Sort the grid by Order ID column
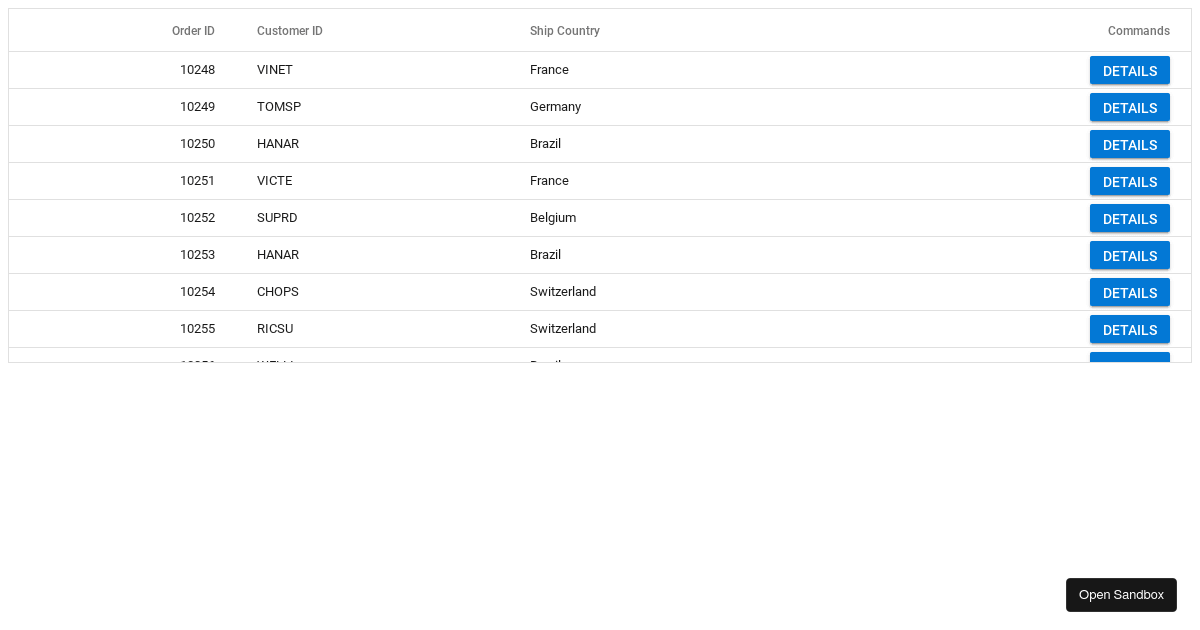The image size is (1200, 630). click(x=193, y=31)
